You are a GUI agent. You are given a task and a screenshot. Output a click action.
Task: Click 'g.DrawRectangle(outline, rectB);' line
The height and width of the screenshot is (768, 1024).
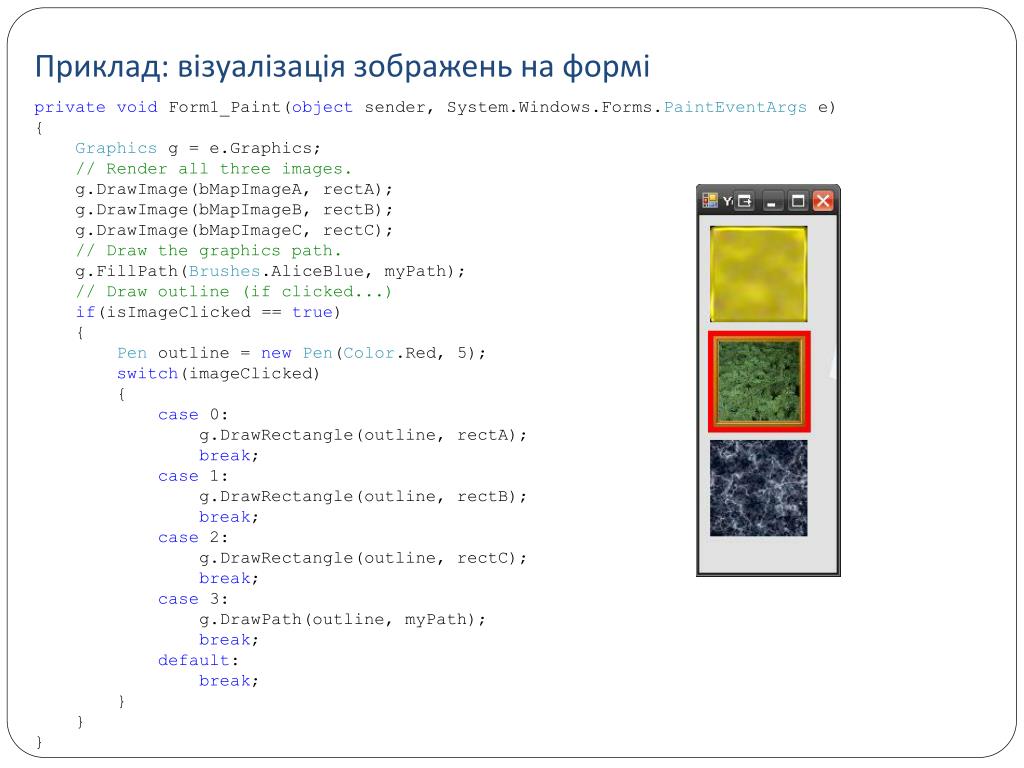[x=363, y=497]
